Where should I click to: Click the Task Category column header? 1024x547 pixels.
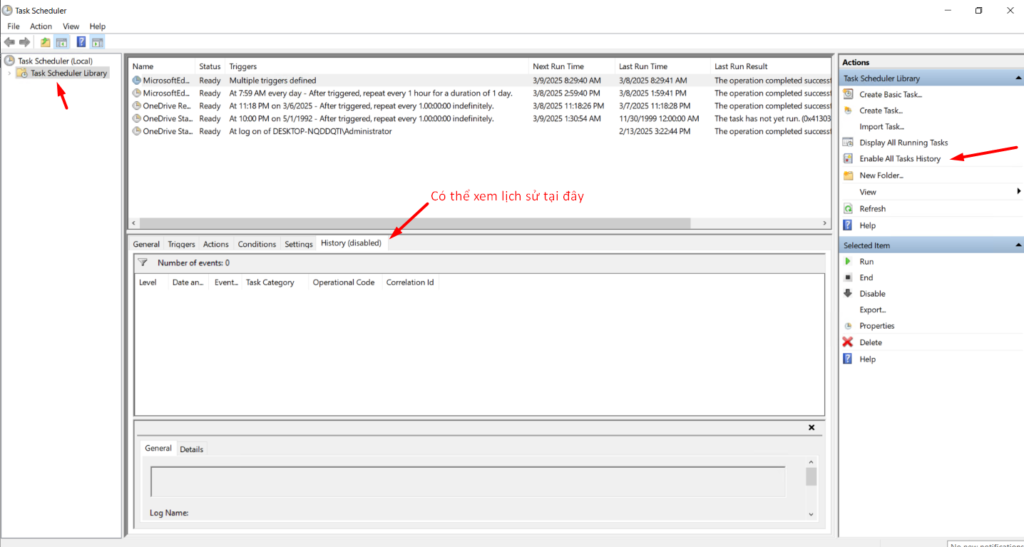[x=274, y=283]
